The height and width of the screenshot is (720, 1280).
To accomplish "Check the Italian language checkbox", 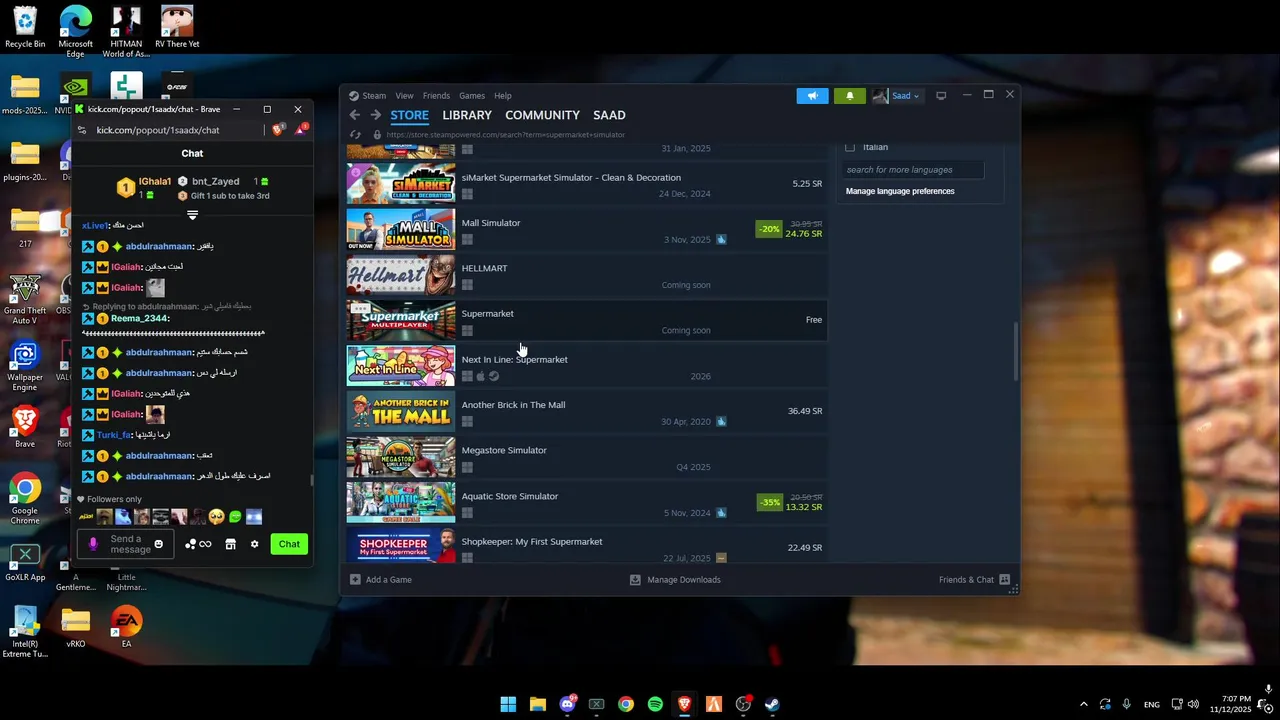I will (850, 147).
